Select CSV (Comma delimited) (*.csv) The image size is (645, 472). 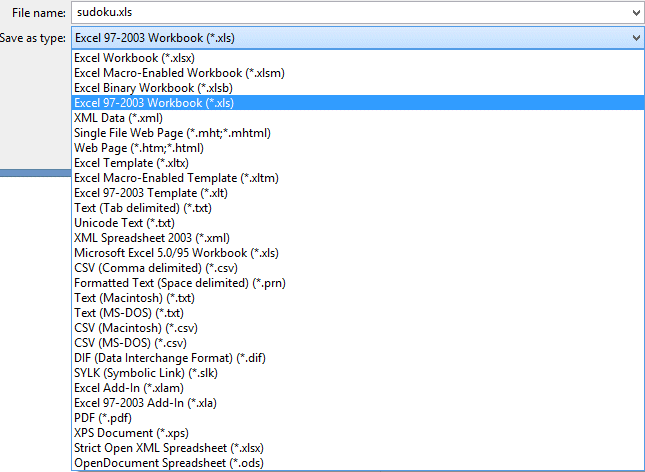(x=358, y=268)
